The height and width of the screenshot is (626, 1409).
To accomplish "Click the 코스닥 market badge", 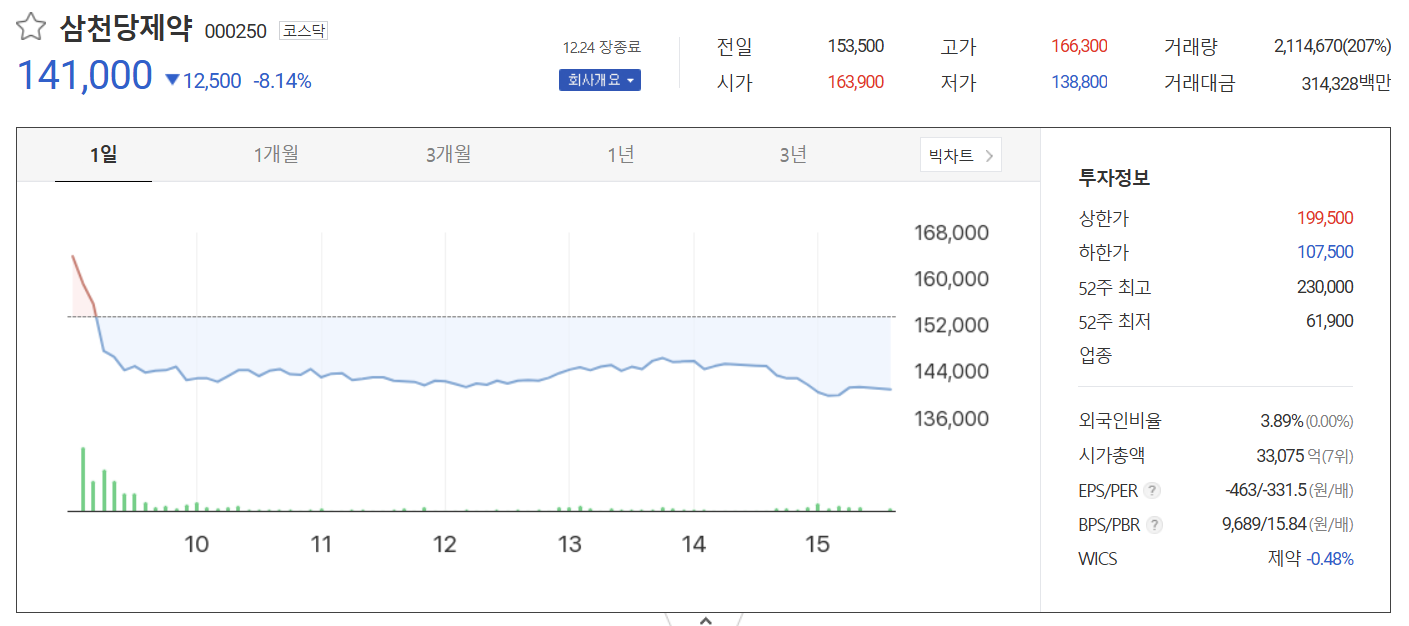I will tap(304, 30).
